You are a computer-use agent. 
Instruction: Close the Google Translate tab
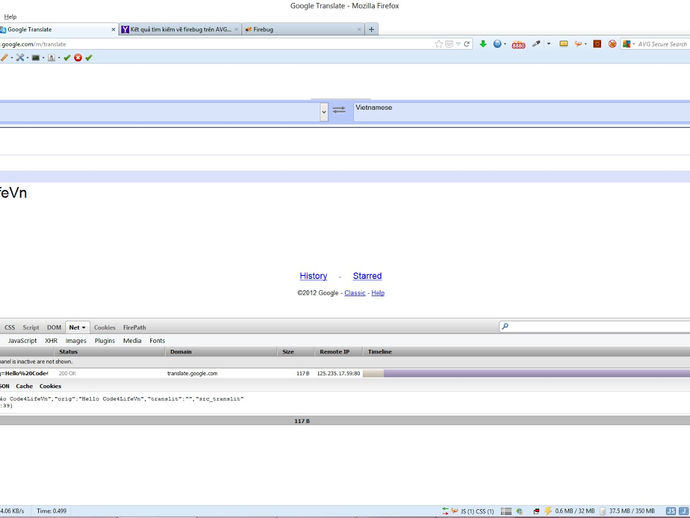coord(113,29)
